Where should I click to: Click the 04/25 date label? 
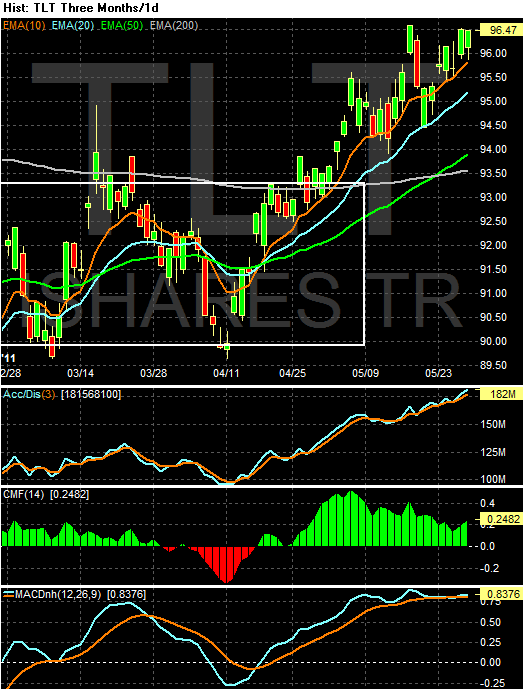[292, 373]
